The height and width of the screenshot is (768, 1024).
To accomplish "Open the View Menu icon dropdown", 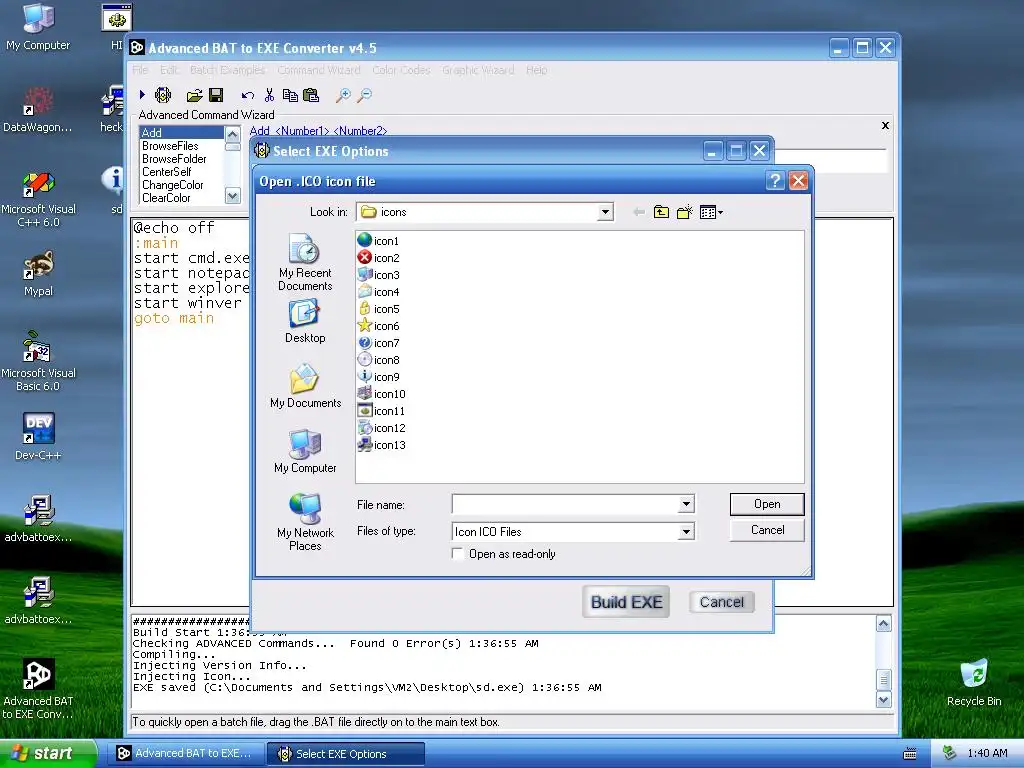I will pyautogui.click(x=711, y=212).
